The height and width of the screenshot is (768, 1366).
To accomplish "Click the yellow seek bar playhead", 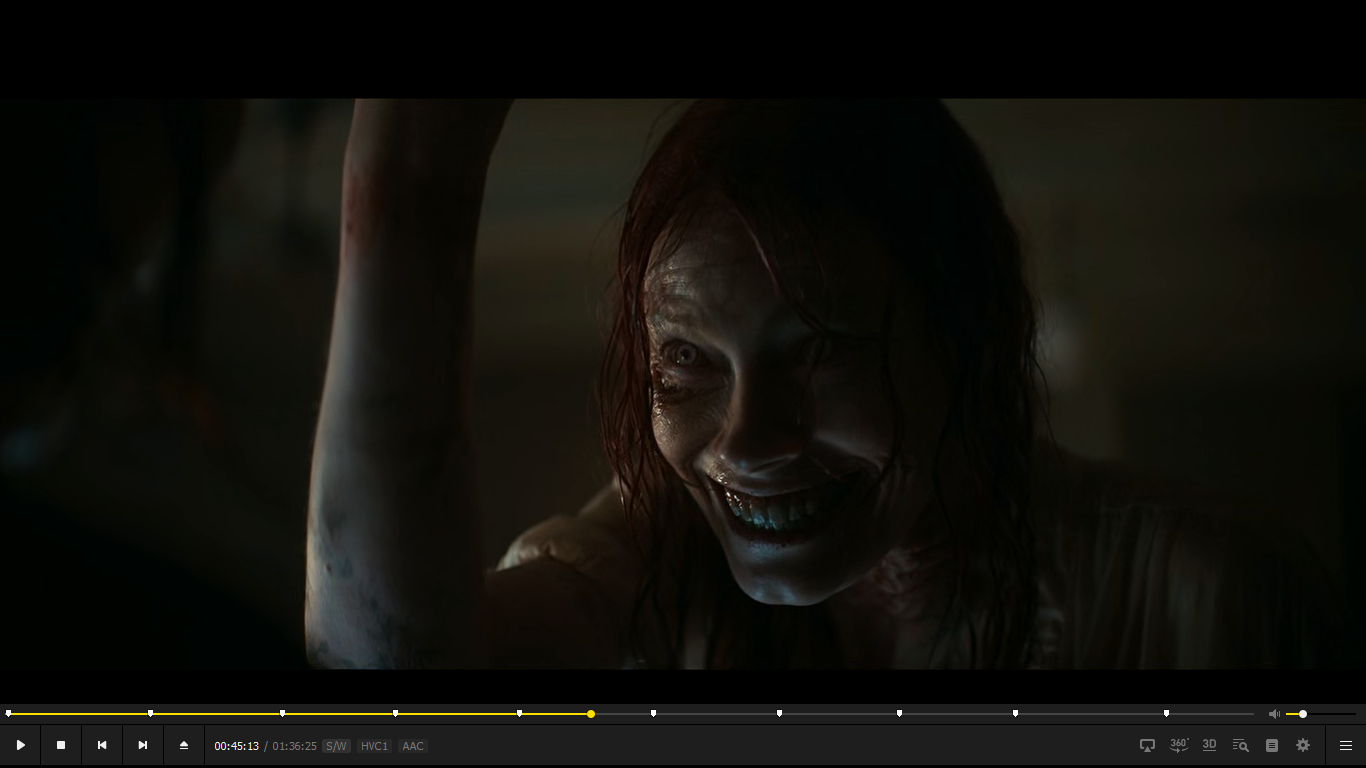I will [x=591, y=714].
